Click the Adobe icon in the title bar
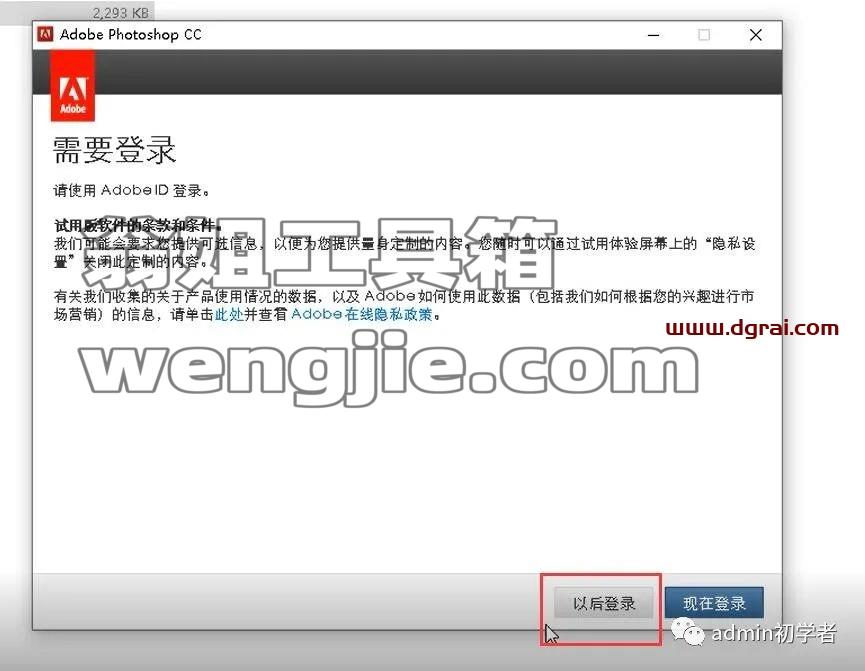Image resolution: width=865 pixels, height=671 pixels. (x=45, y=34)
